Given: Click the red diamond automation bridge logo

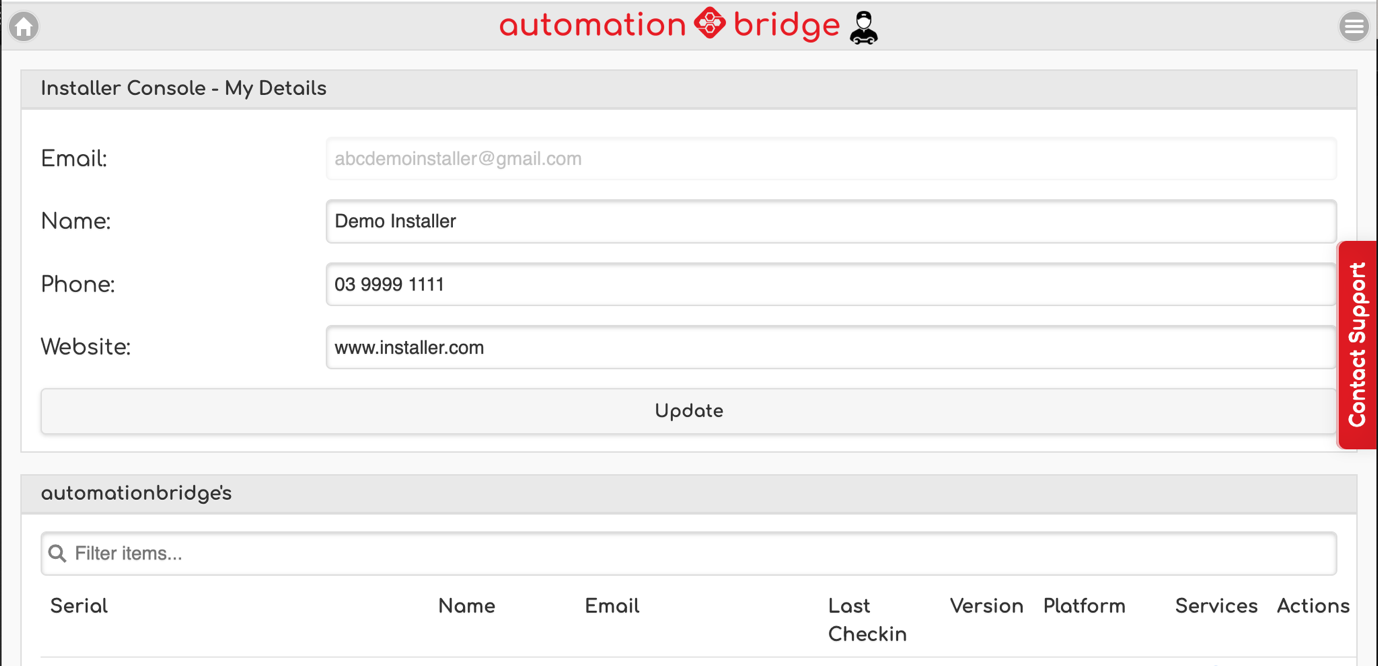Looking at the screenshot, I should tap(709, 24).
